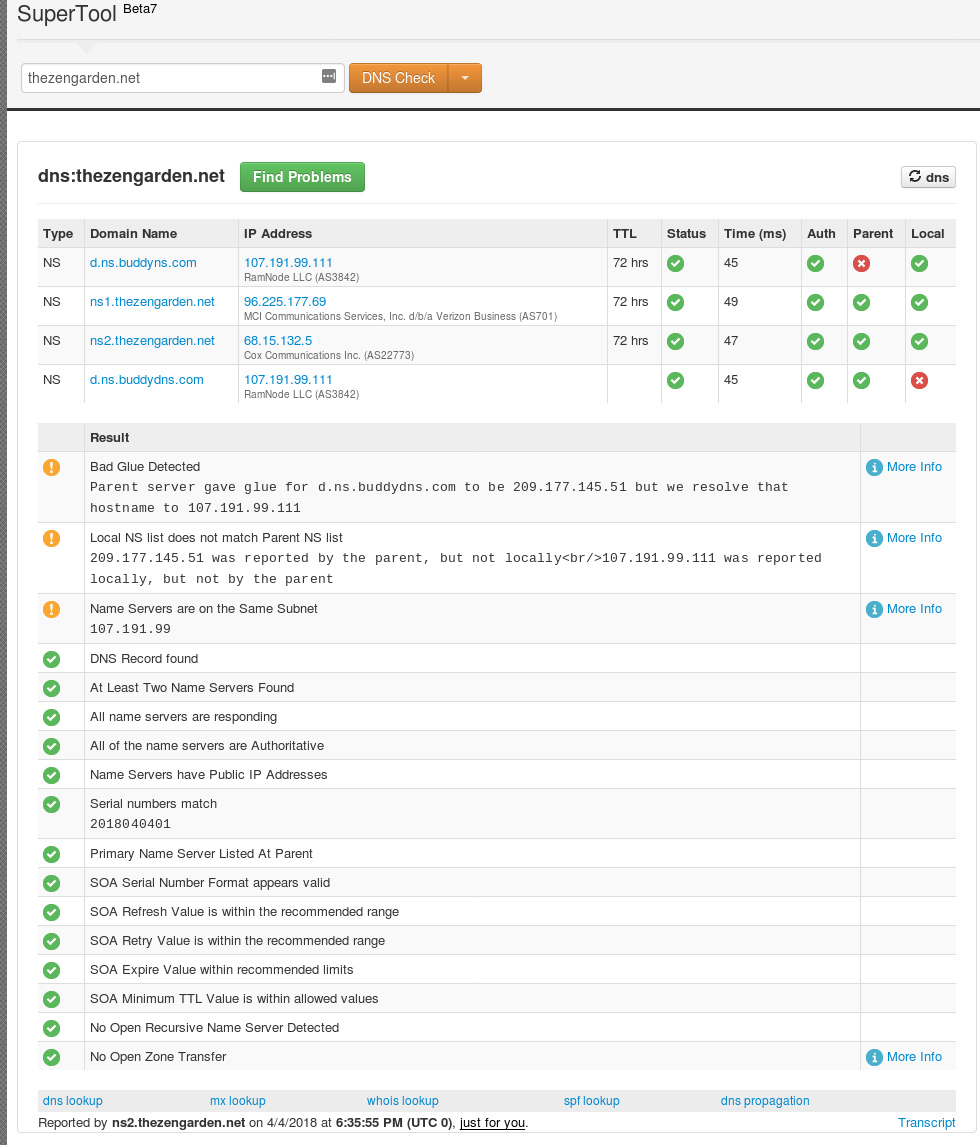Viewport: 980px width, 1145px height.
Task: Select the serial number 2018040401 text
Action: [x=130, y=824]
